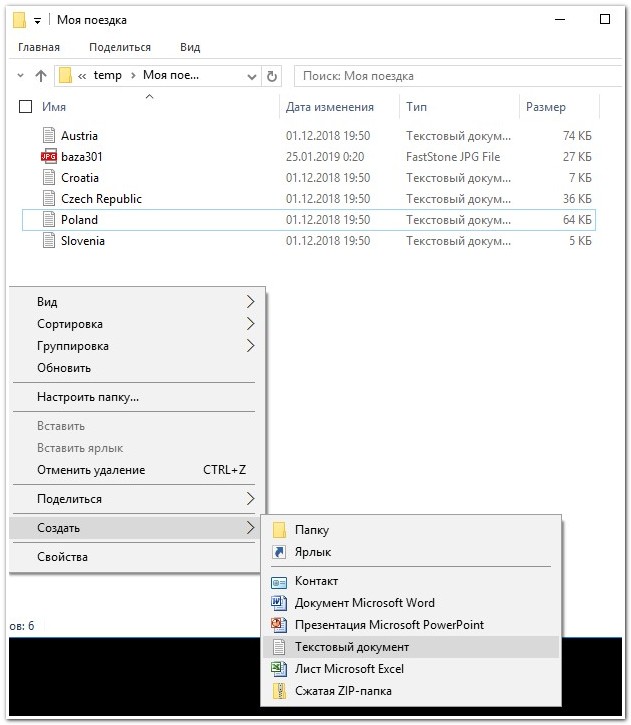Image resolution: width=631 pixels, height=725 pixels.
Task: Click the Excel sheet icon in submenu
Action: [279, 669]
